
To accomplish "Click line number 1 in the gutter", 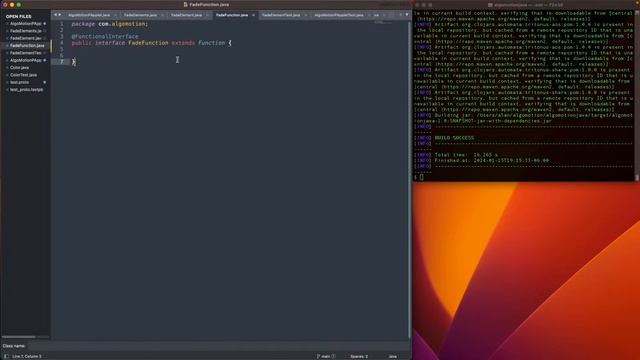I will pyautogui.click(x=62, y=24).
